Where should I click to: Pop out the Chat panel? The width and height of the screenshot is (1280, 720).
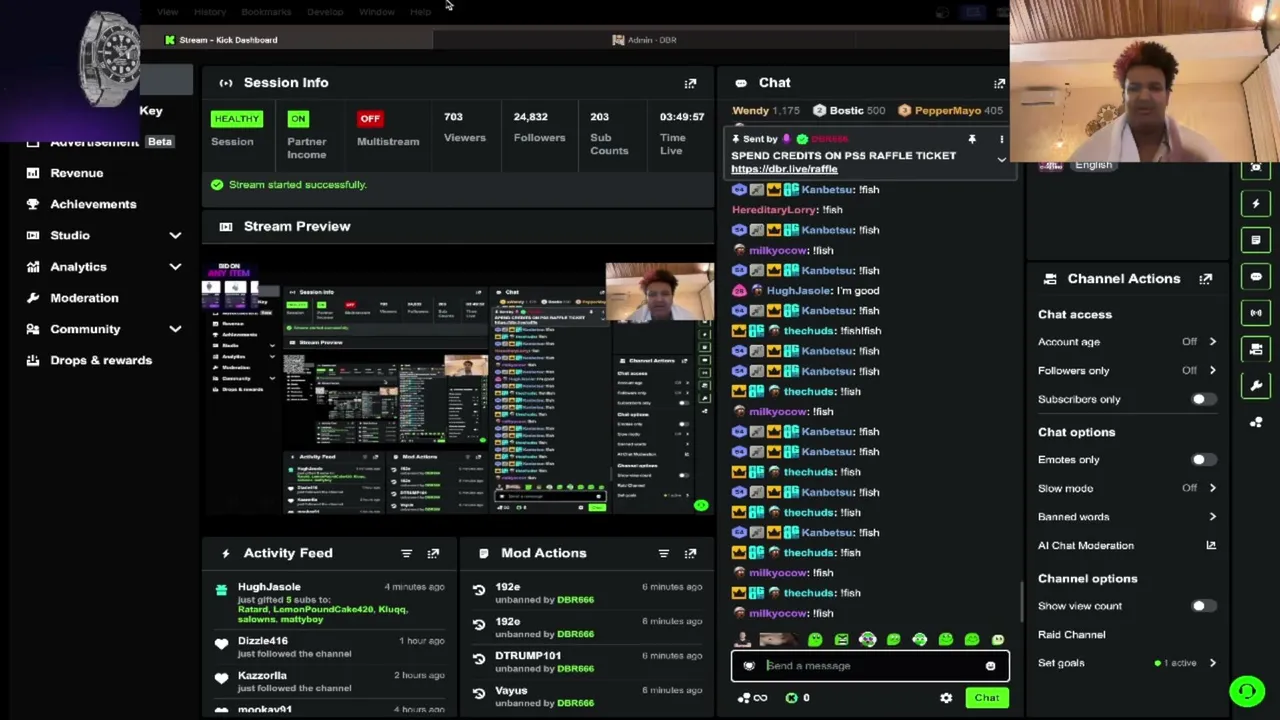[x=999, y=83]
